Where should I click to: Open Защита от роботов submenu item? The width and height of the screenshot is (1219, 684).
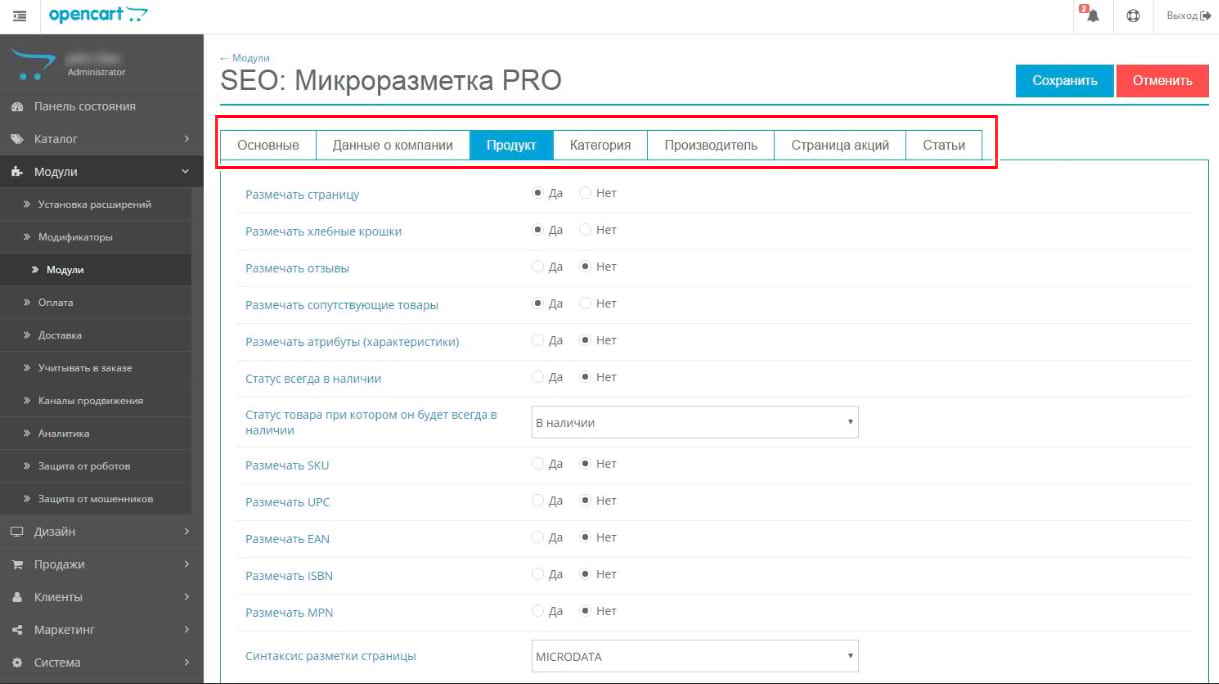96,466
